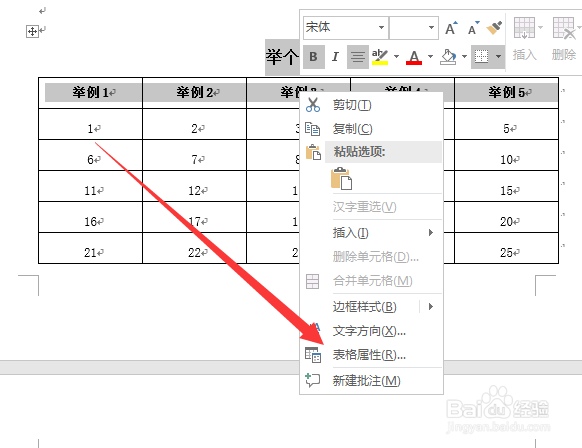The image size is (582, 448).
Task: Click table cell containing 25
Action: click(x=506, y=248)
